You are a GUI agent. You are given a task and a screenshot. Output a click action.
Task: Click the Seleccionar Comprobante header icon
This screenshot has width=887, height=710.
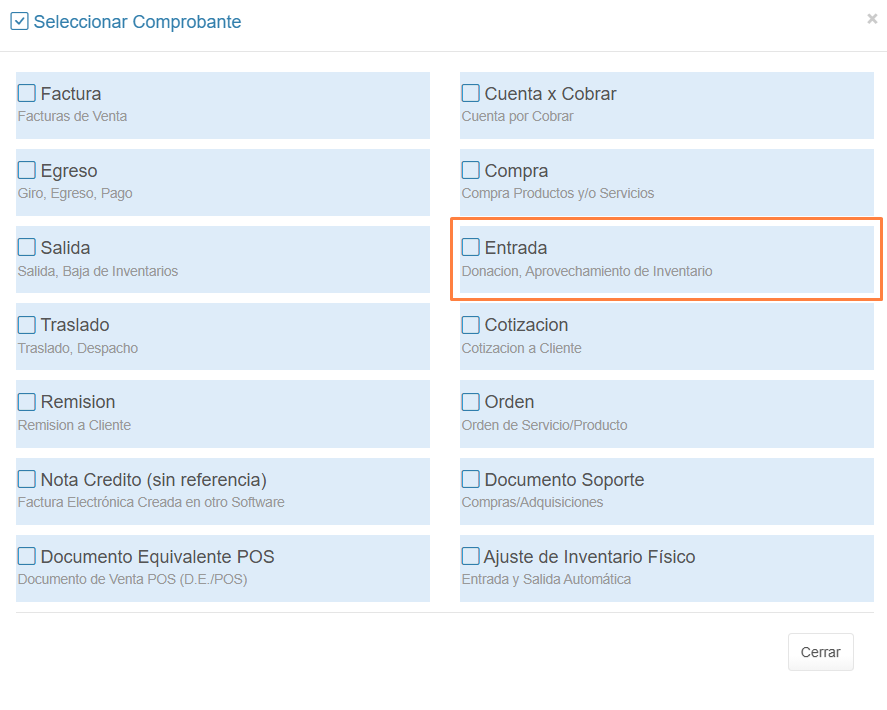(x=19, y=21)
